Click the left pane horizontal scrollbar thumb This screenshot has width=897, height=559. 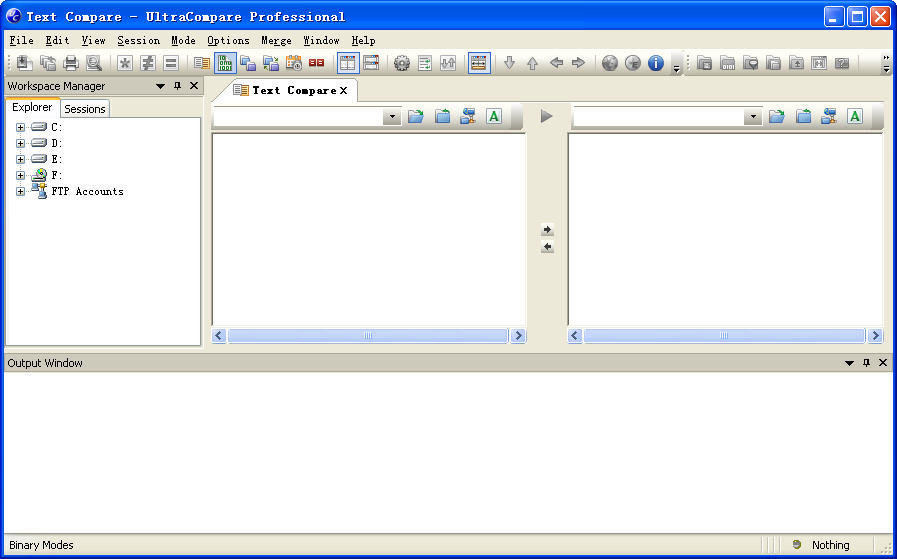click(368, 336)
